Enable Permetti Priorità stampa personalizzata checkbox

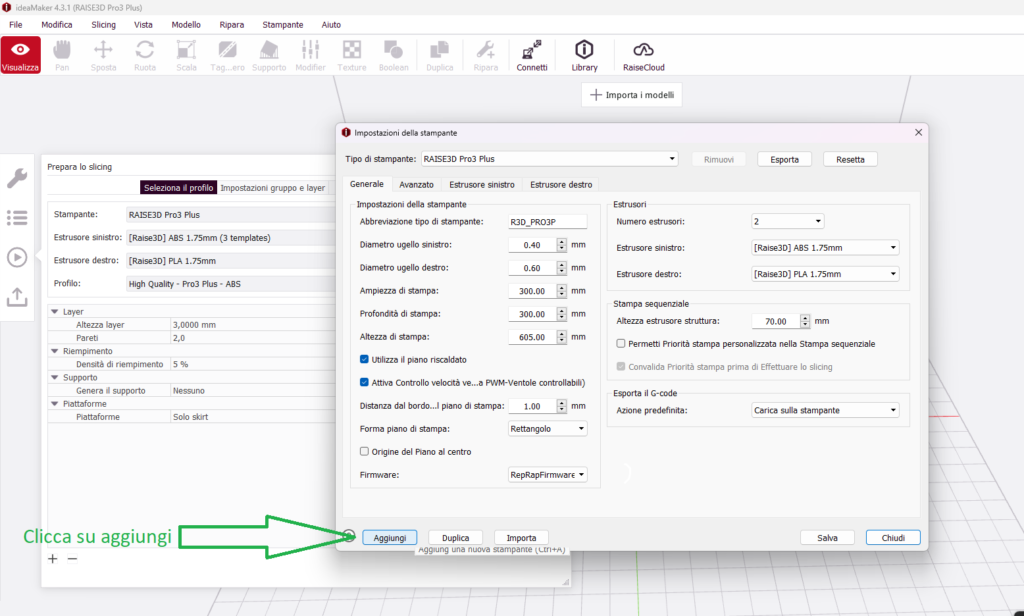tap(621, 344)
